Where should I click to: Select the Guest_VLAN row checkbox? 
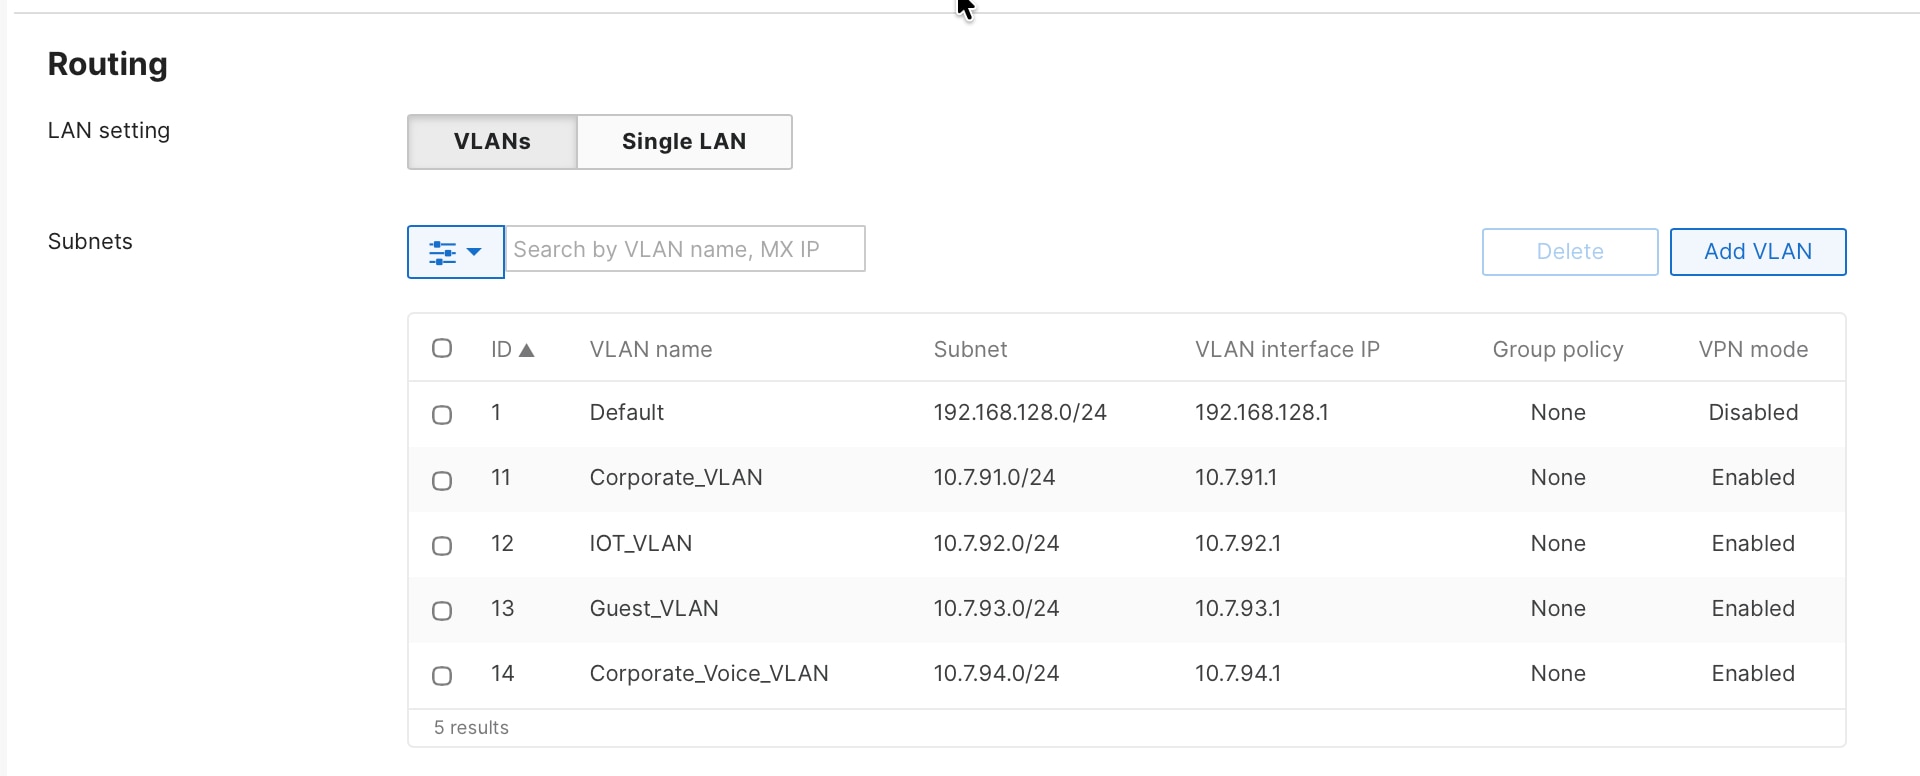click(442, 610)
